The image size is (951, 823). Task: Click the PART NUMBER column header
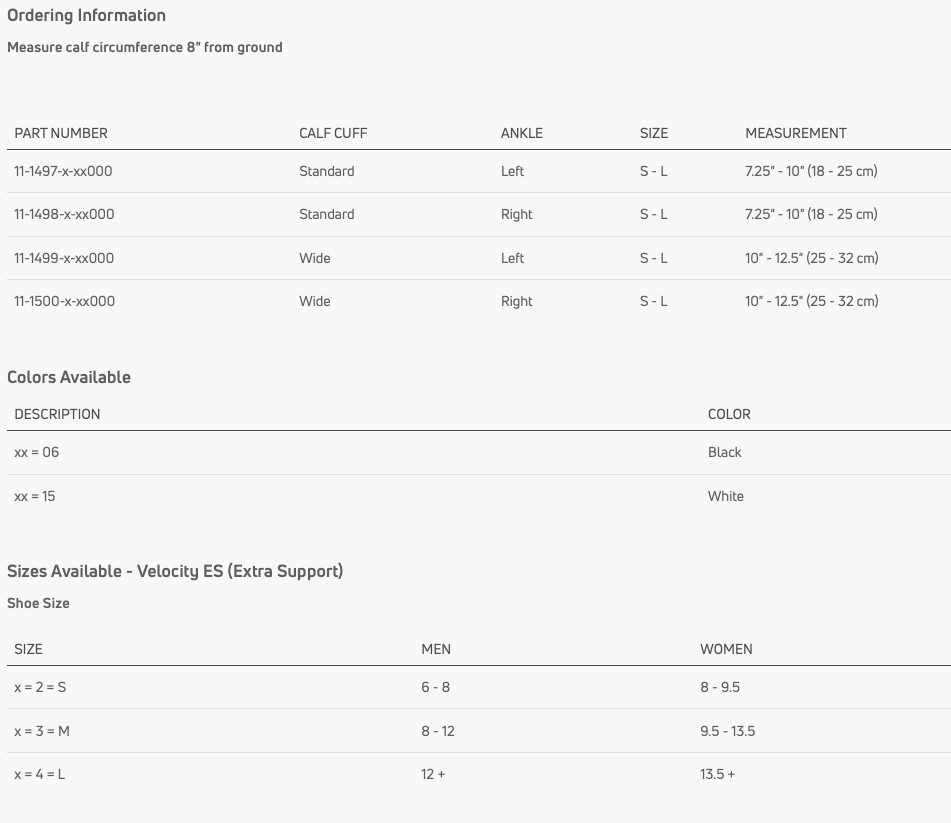[61, 133]
